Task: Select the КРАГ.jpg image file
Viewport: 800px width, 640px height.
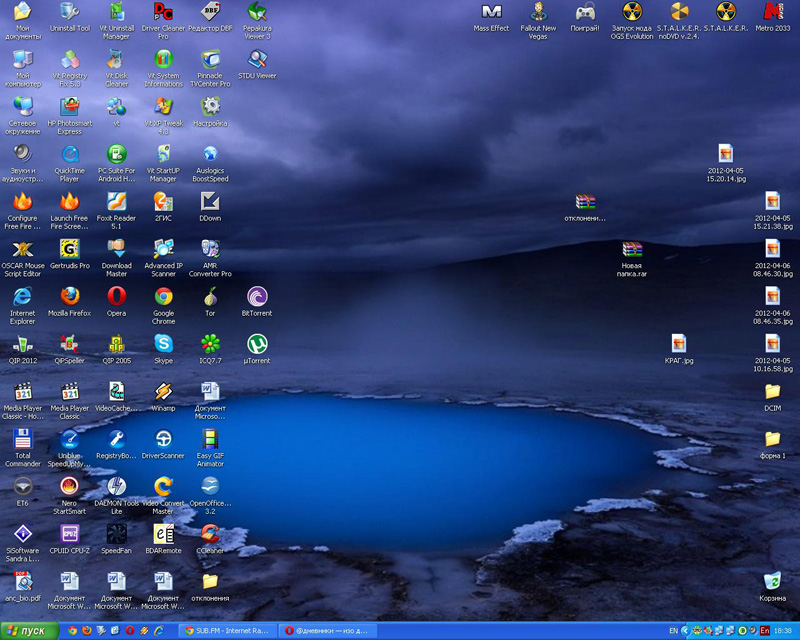Action: pyautogui.click(x=679, y=349)
